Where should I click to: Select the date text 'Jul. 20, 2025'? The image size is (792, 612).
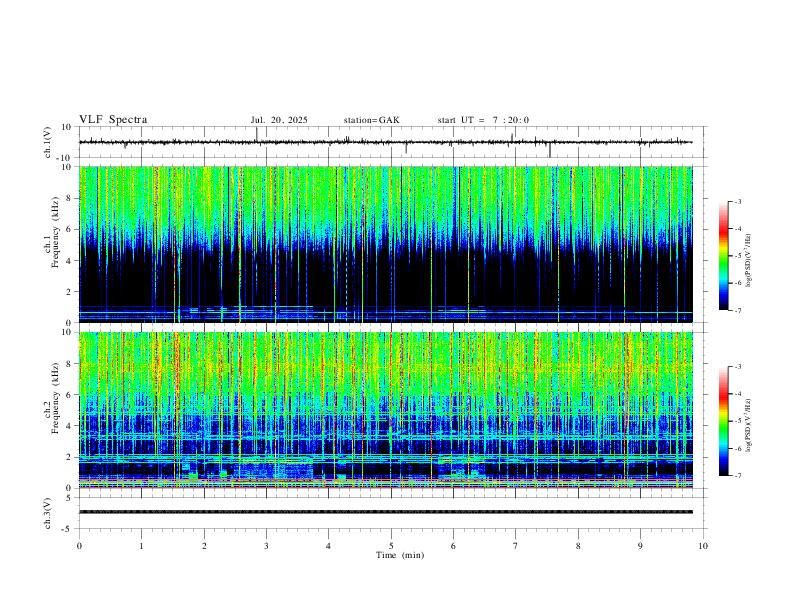pyautogui.click(x=279, y=120)
